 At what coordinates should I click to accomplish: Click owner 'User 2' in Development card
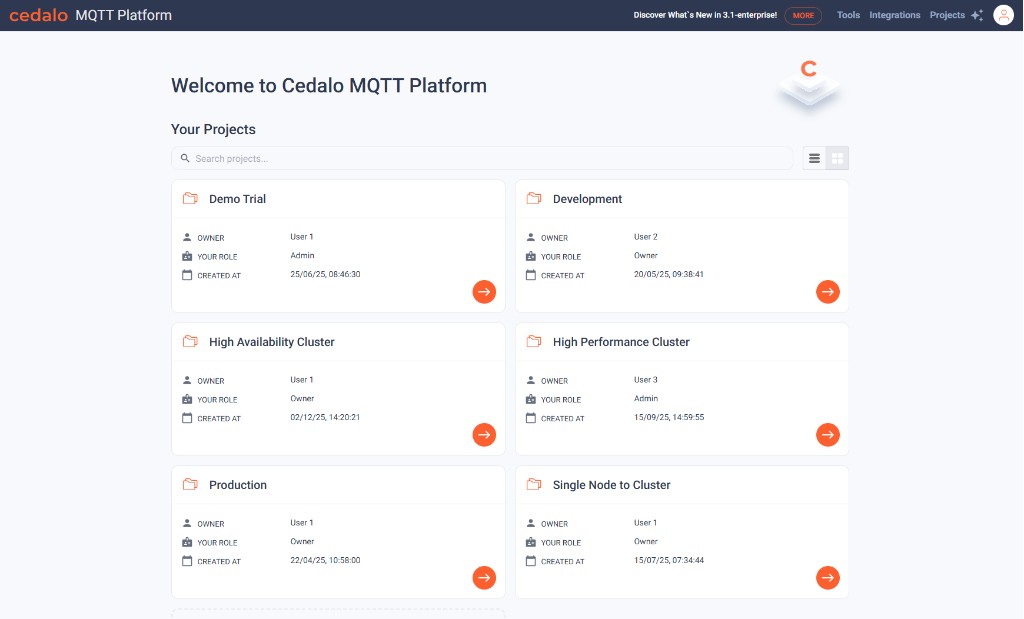click(x=645, y=237)
